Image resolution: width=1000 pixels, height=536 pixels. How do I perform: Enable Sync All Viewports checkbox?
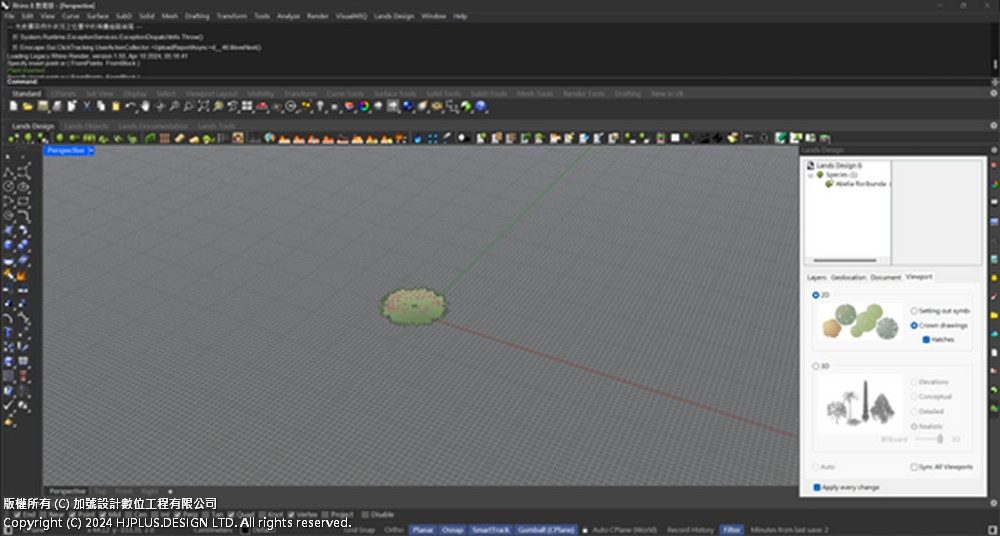(x=914, y=467)
